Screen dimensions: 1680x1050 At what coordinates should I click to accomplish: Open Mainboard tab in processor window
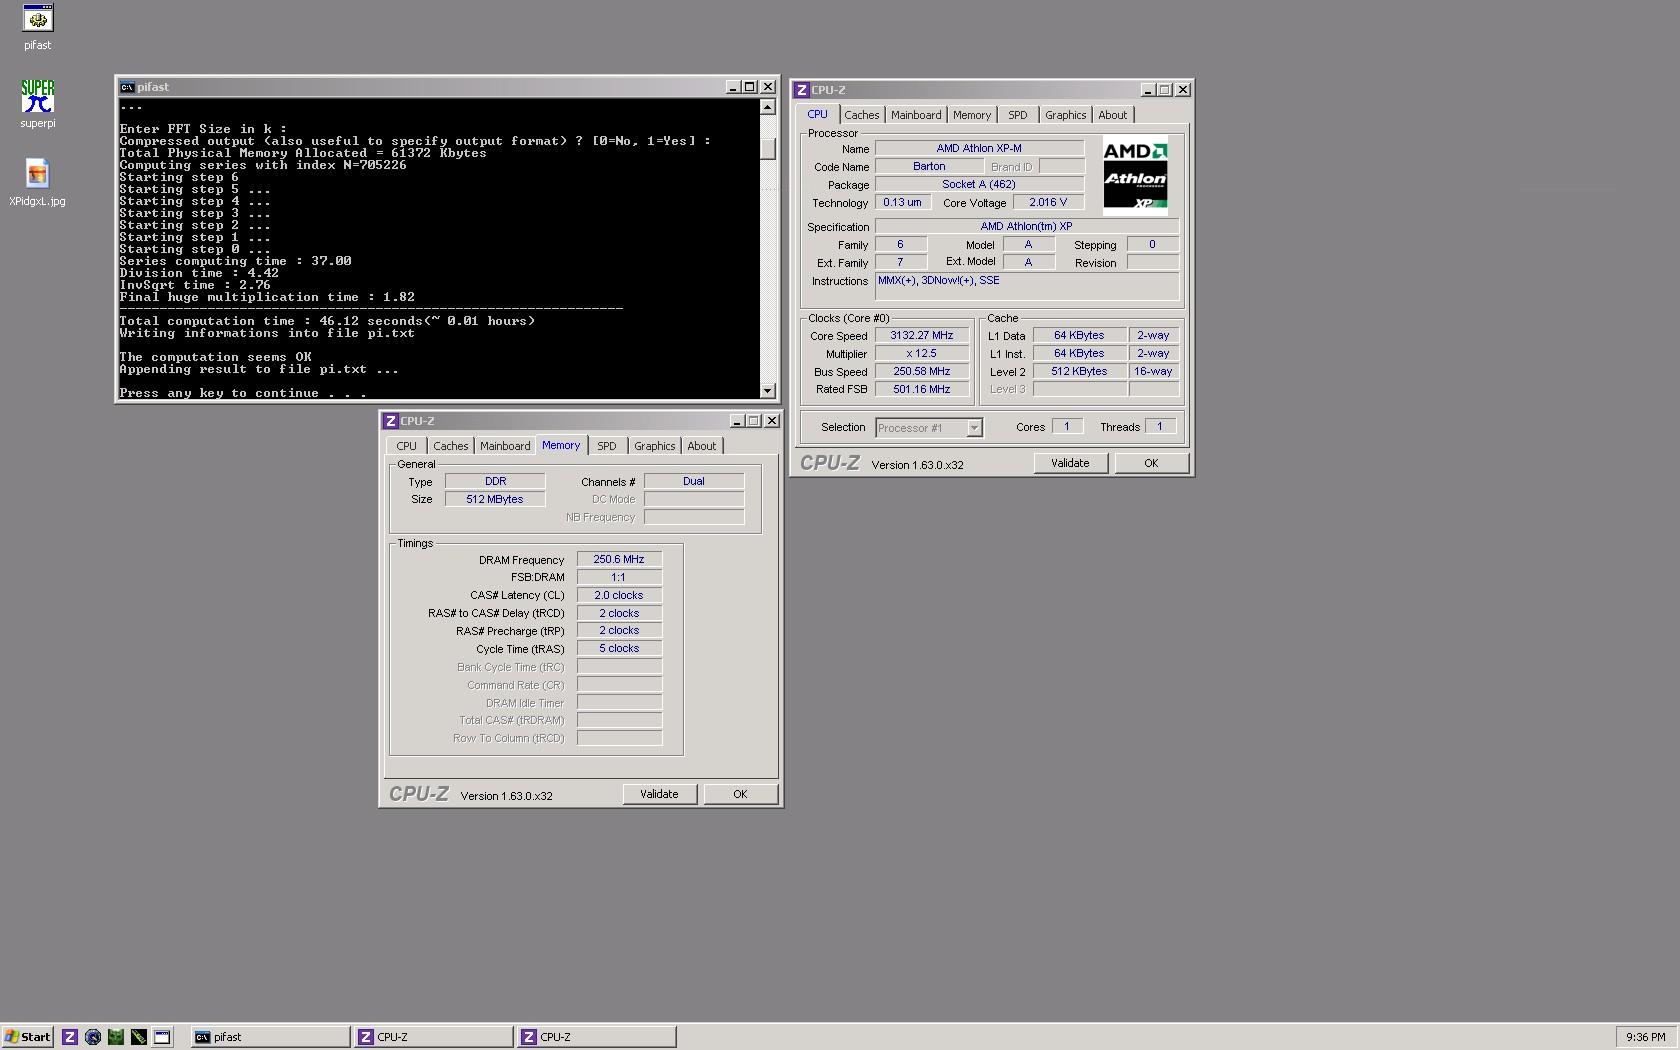tap(916, 115)
